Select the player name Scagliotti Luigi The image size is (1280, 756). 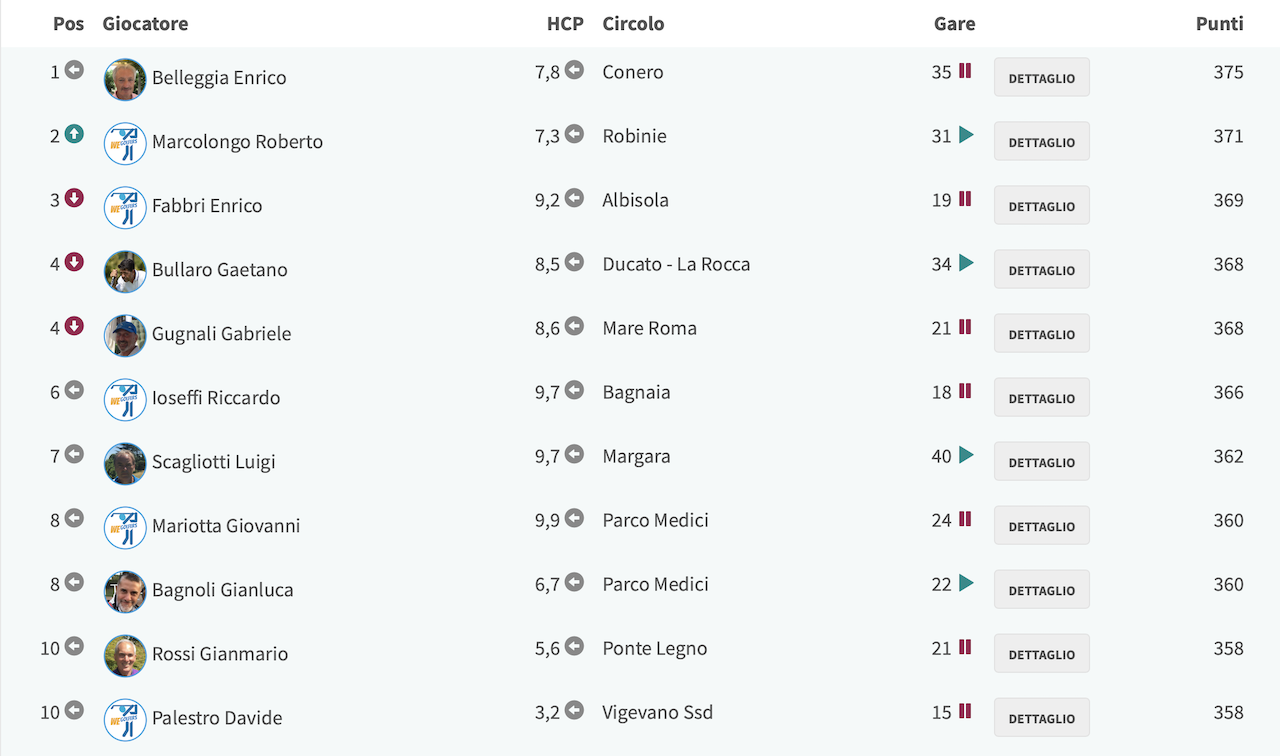(x=214, y=462)
